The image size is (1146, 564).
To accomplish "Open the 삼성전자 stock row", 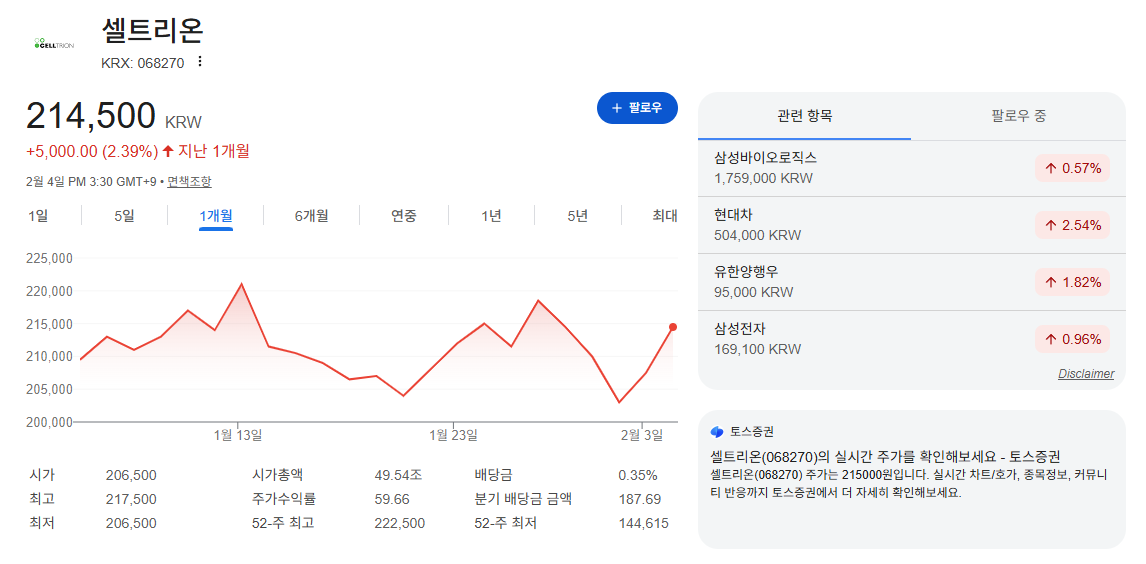I will (x=911, y=339).
